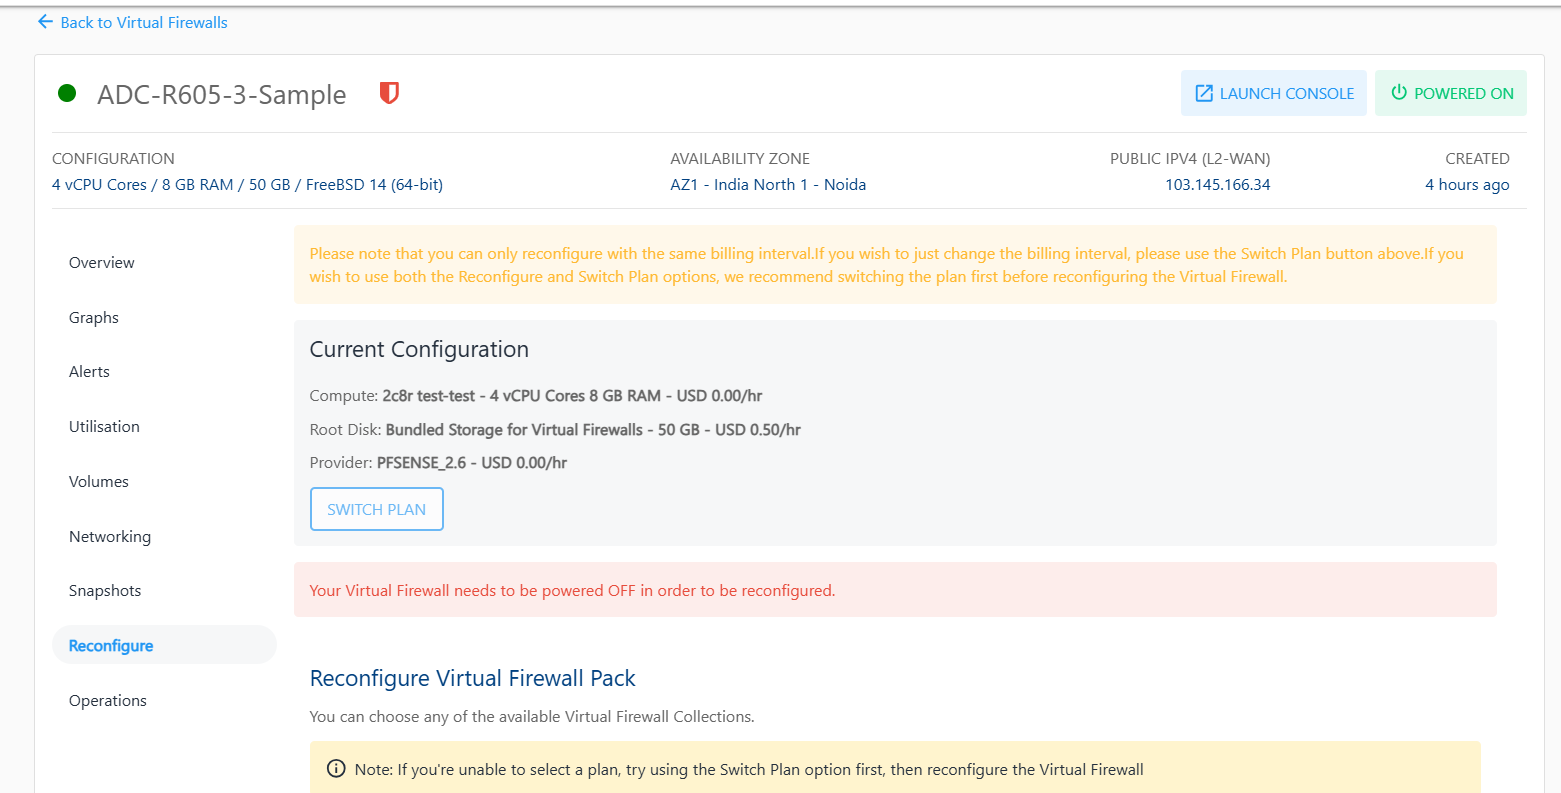
Task: Open the Overview tab
Action: [101, 263]
